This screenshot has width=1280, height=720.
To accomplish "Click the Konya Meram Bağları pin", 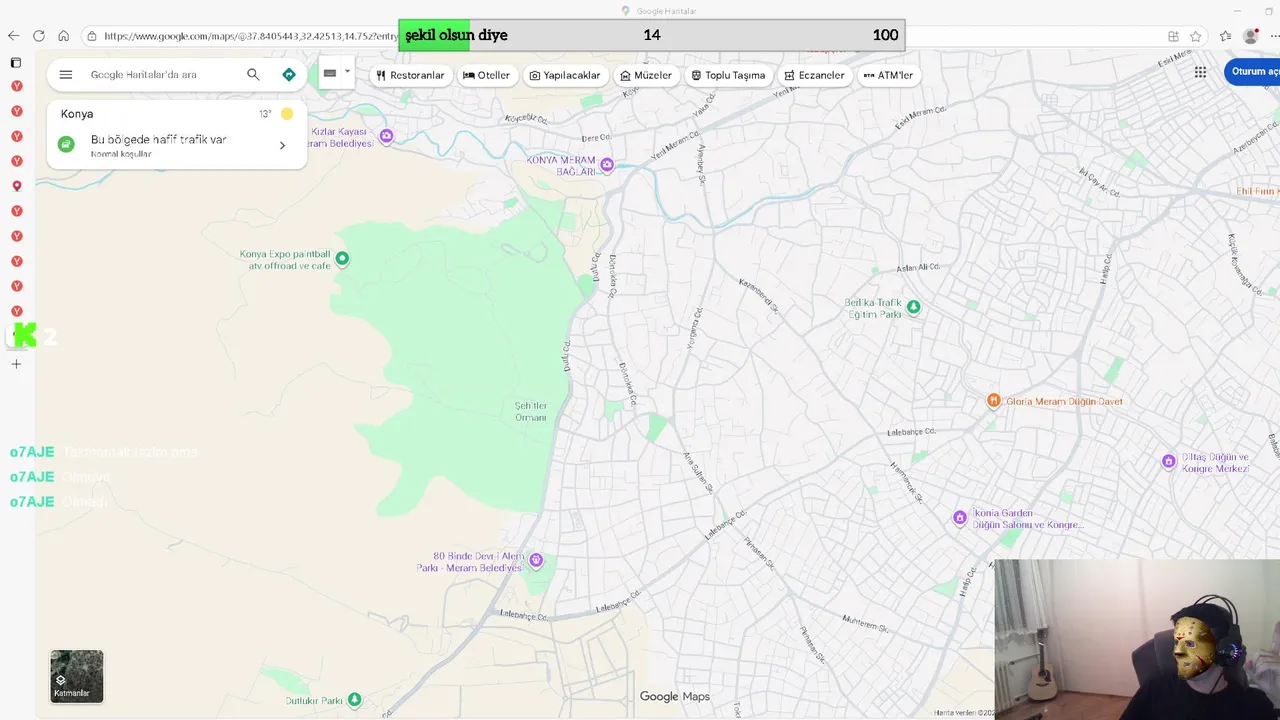I will tap(607, 165).
